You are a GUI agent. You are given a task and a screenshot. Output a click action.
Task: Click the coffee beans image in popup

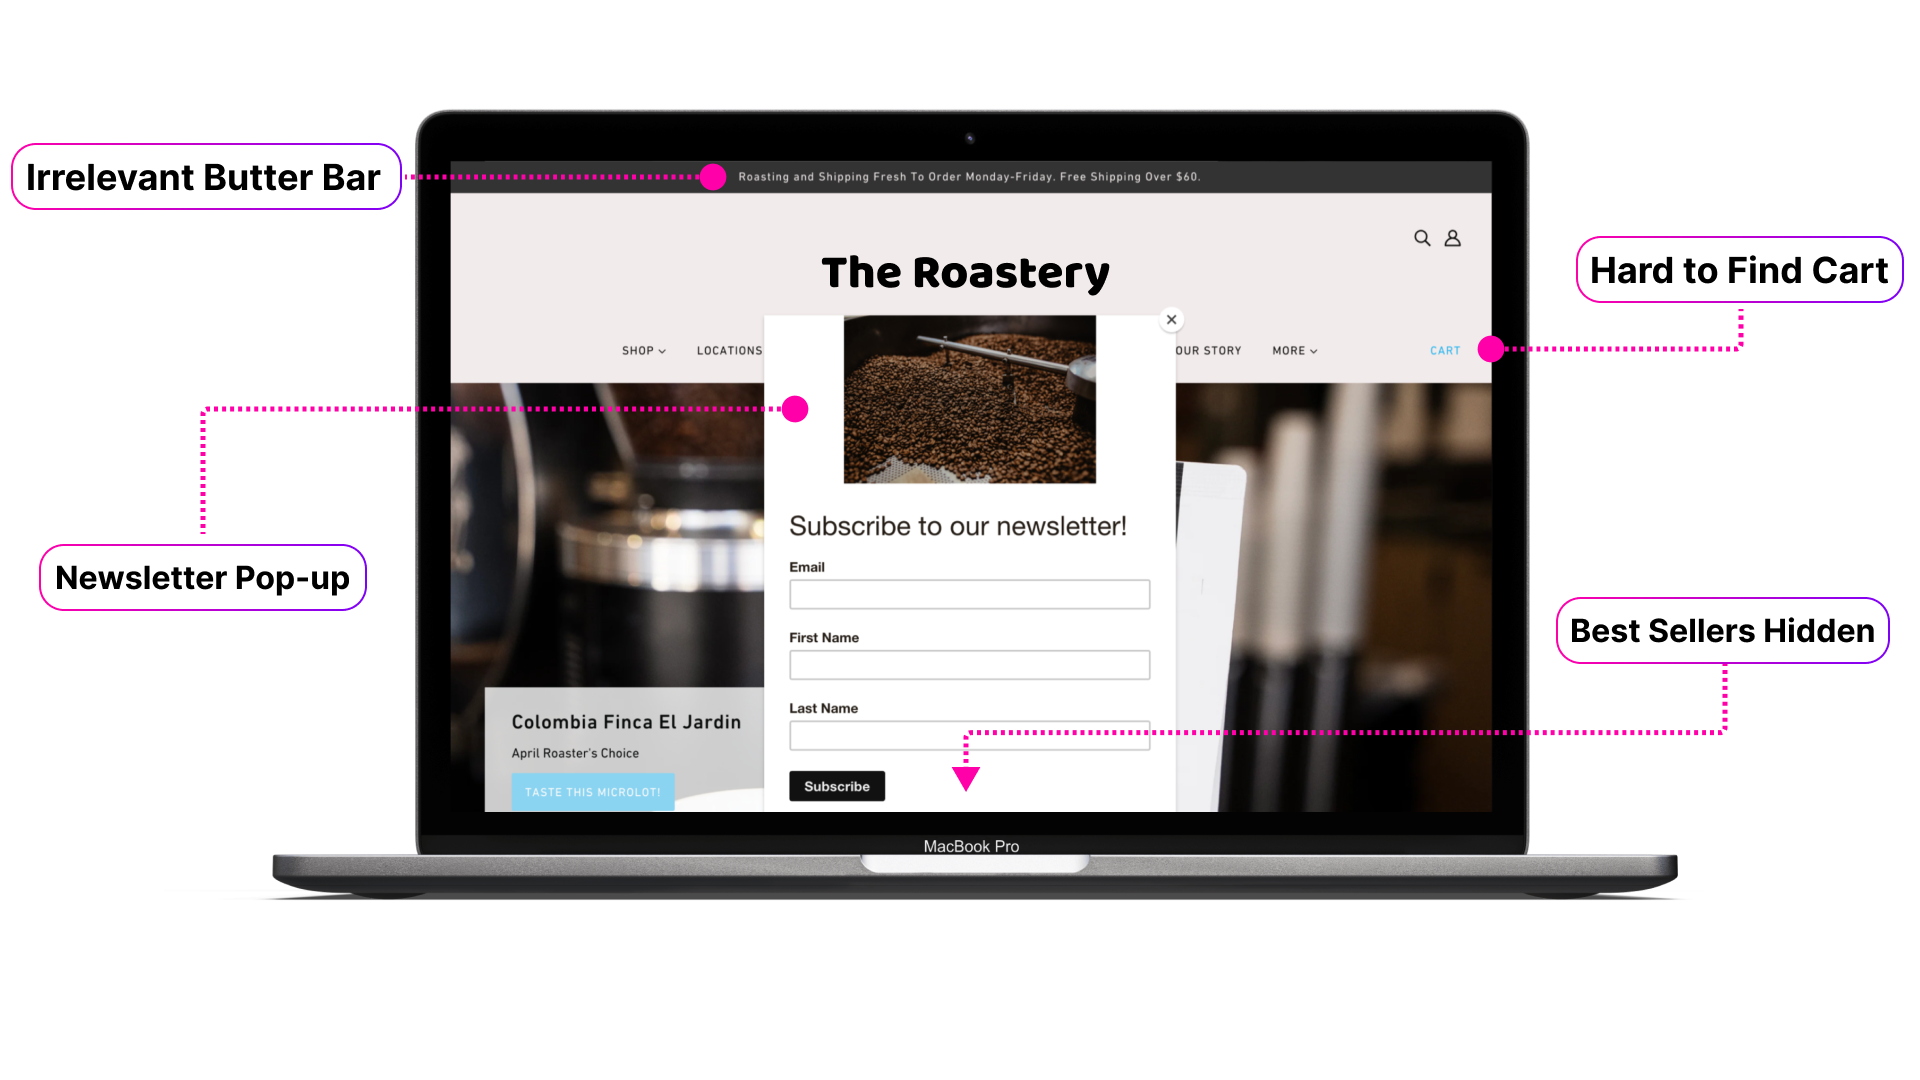[x=969, y=400]
